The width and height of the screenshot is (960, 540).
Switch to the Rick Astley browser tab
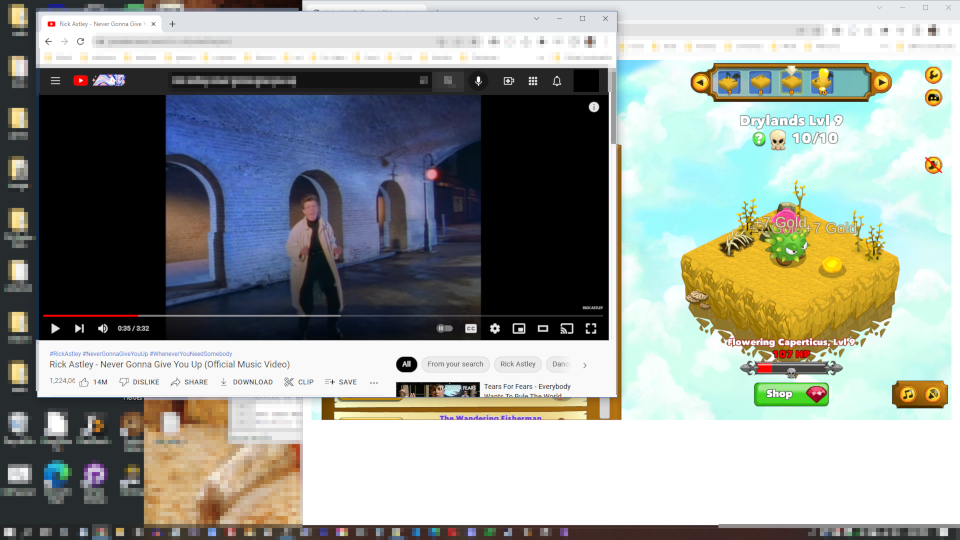click(x=100, y=24)
